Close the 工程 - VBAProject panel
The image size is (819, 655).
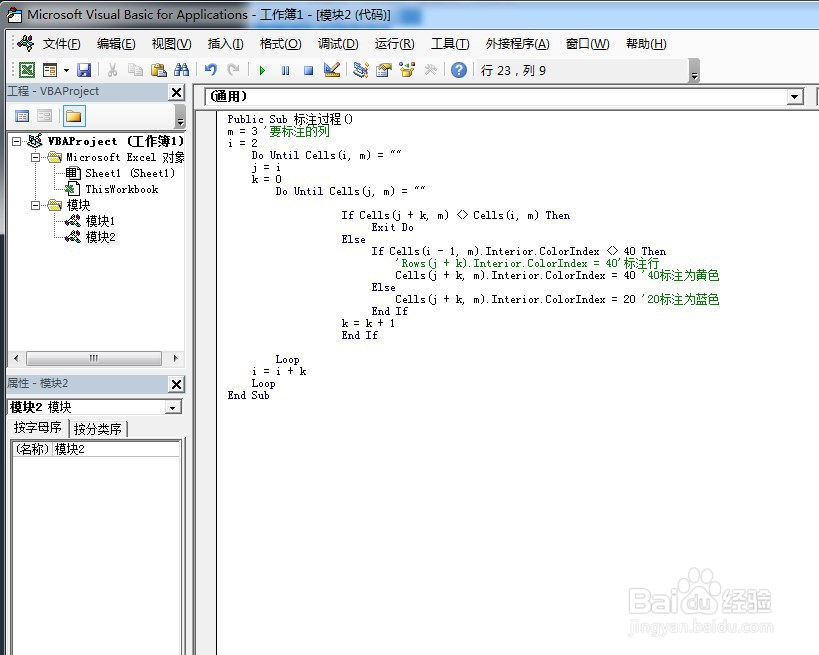point(177,92)
